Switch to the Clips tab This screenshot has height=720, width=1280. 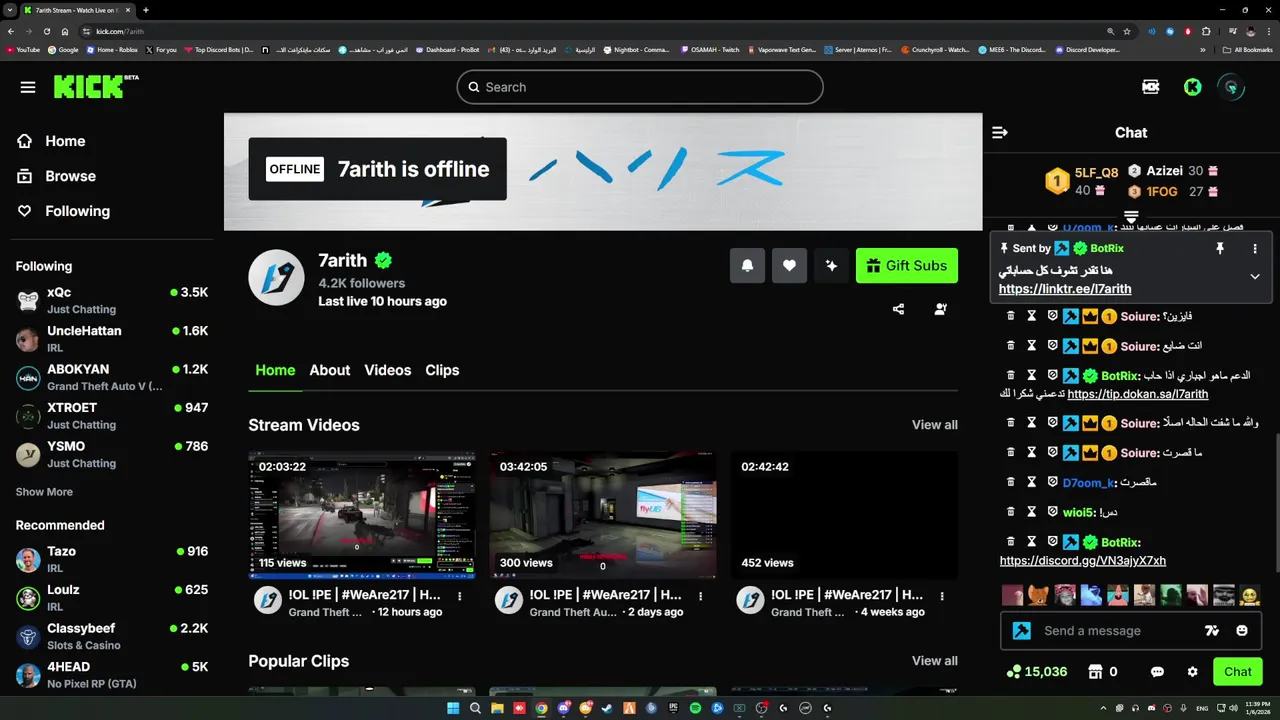[x=442, y=370]
